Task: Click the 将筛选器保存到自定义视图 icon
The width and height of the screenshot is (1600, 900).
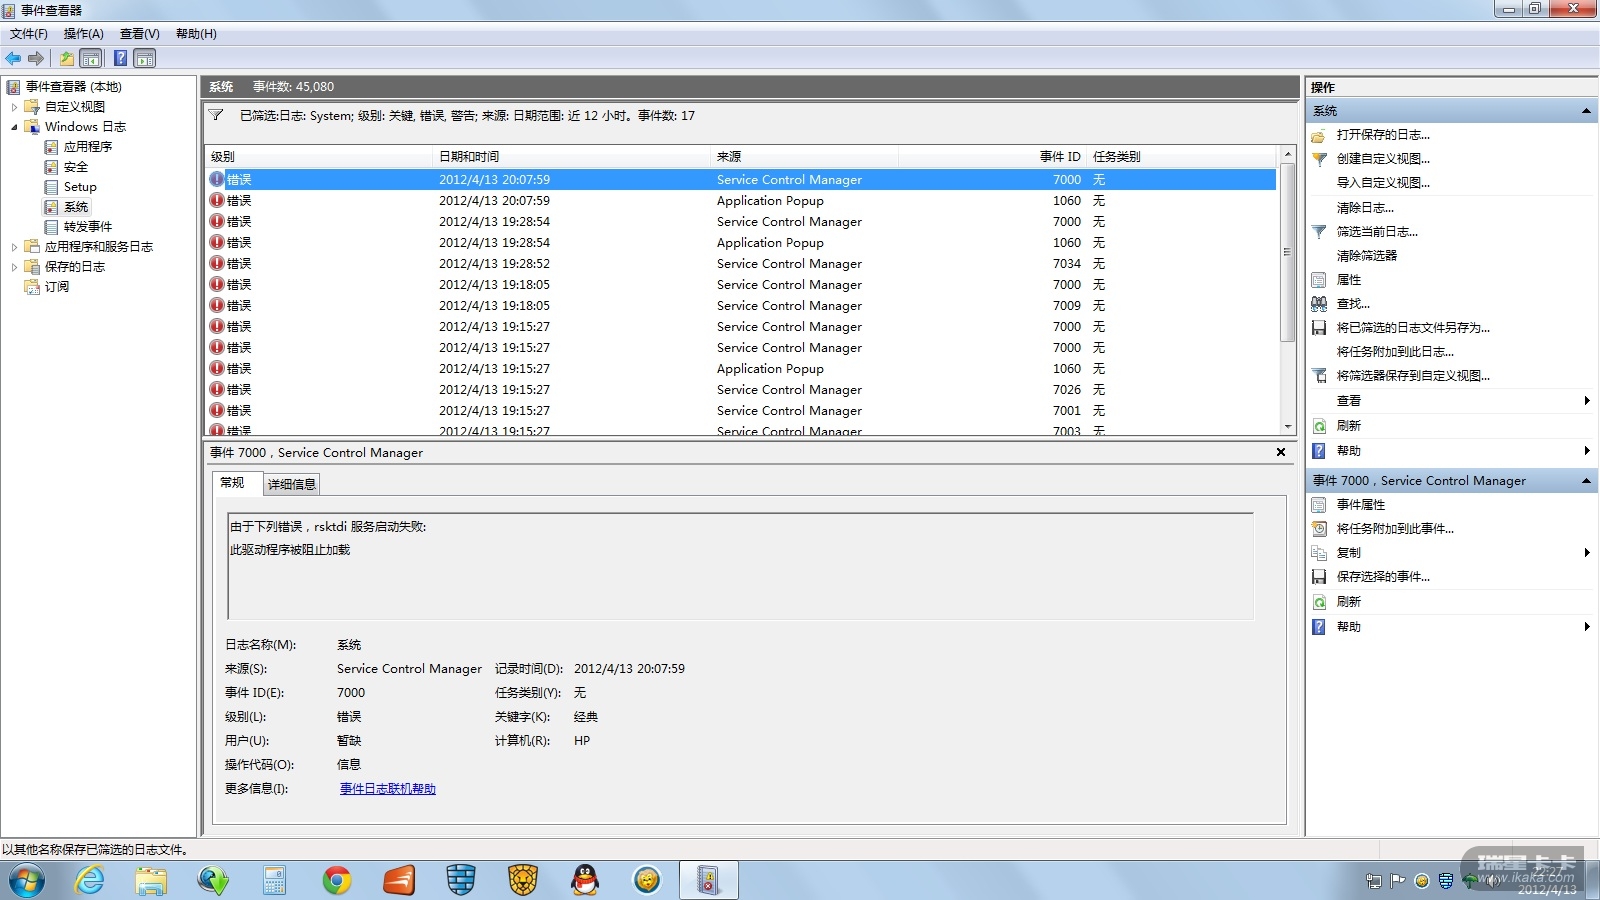Action: pyautogui.click(x=1319, y=376)
